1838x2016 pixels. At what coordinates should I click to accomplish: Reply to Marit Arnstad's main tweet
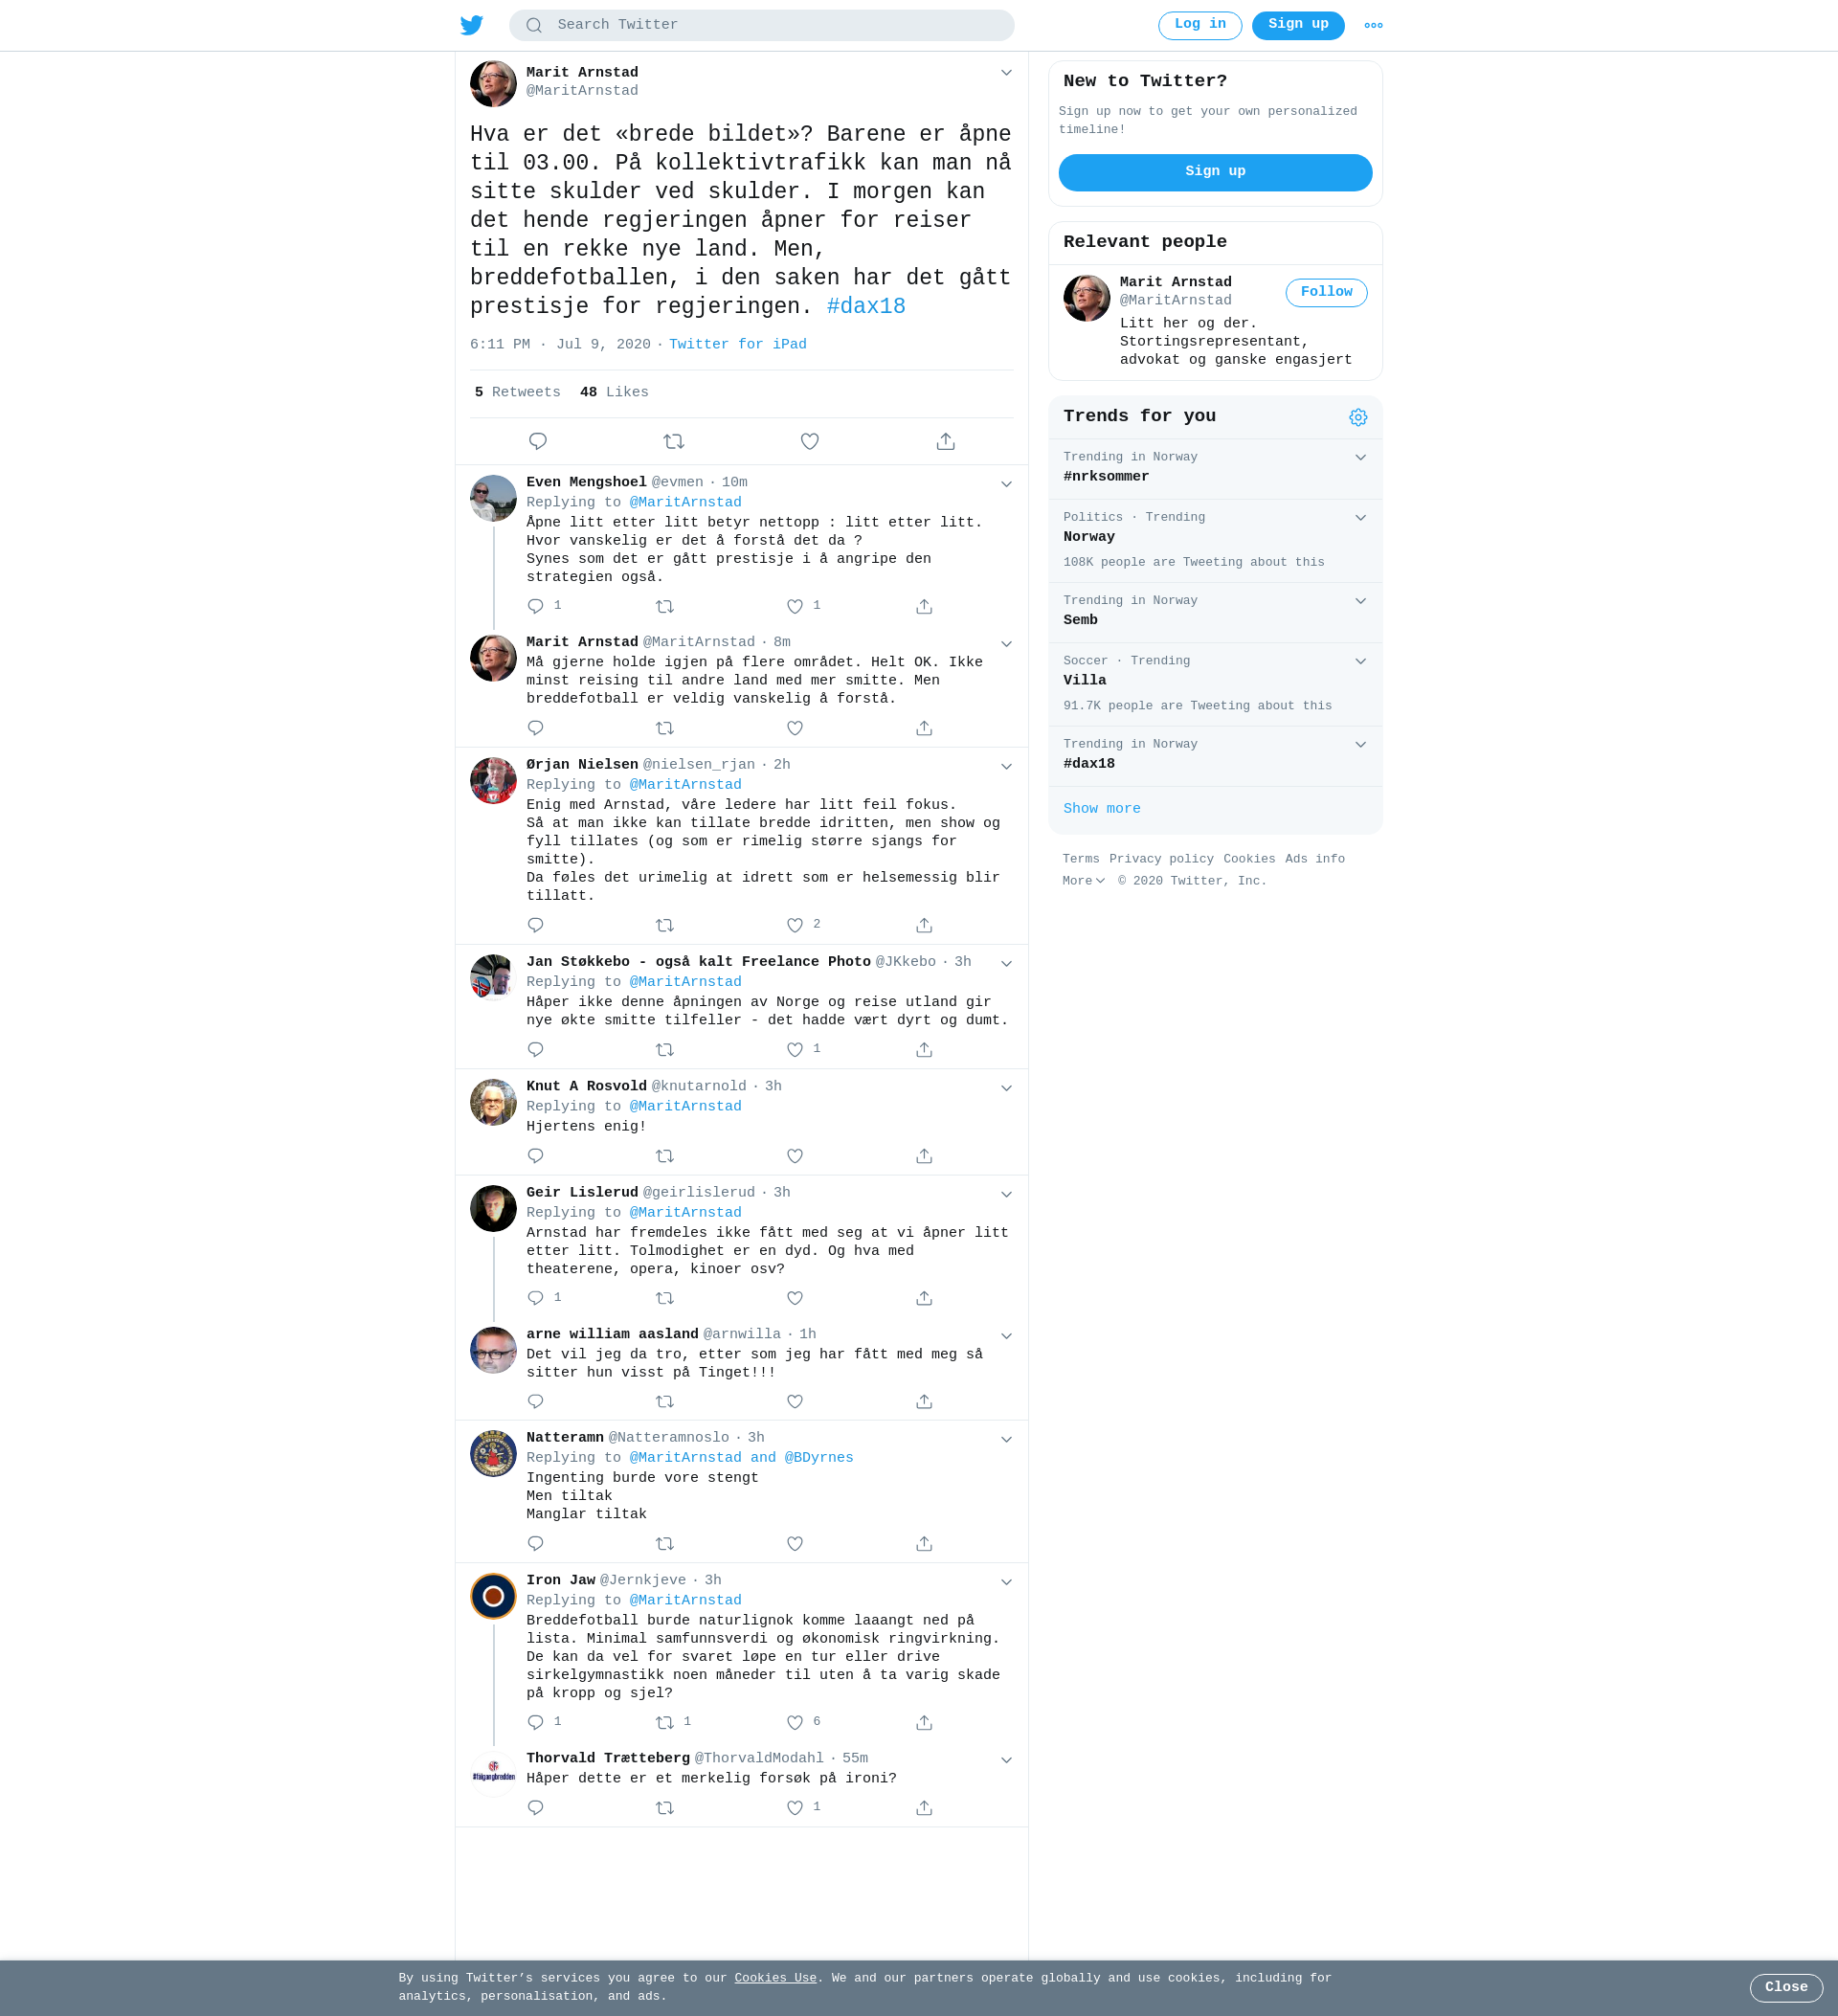537,441
